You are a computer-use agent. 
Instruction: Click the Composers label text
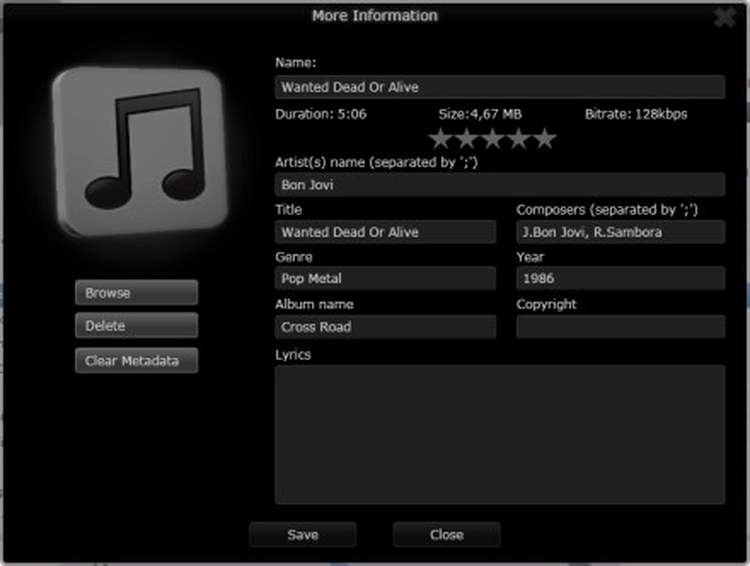point(607,210)
